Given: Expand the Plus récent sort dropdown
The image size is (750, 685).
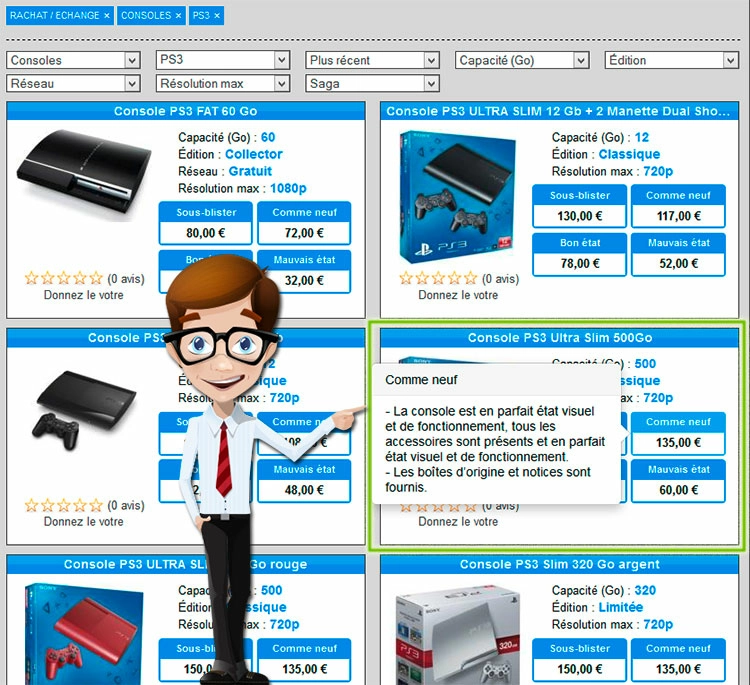Looking at the screenshot, I should [x=372, y=60].
